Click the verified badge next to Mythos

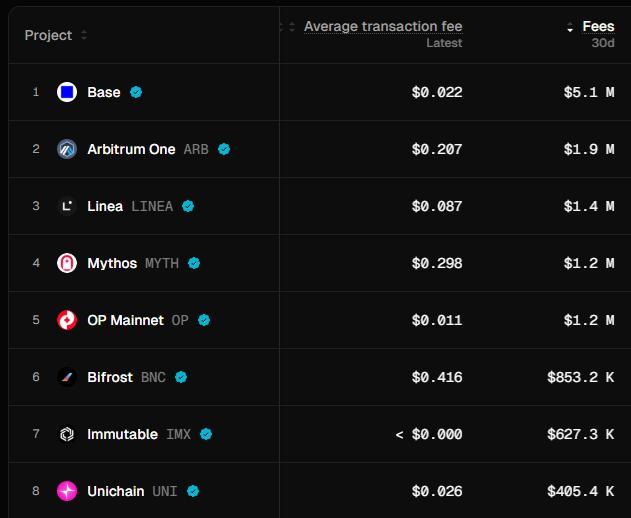[x=194, y=263]
